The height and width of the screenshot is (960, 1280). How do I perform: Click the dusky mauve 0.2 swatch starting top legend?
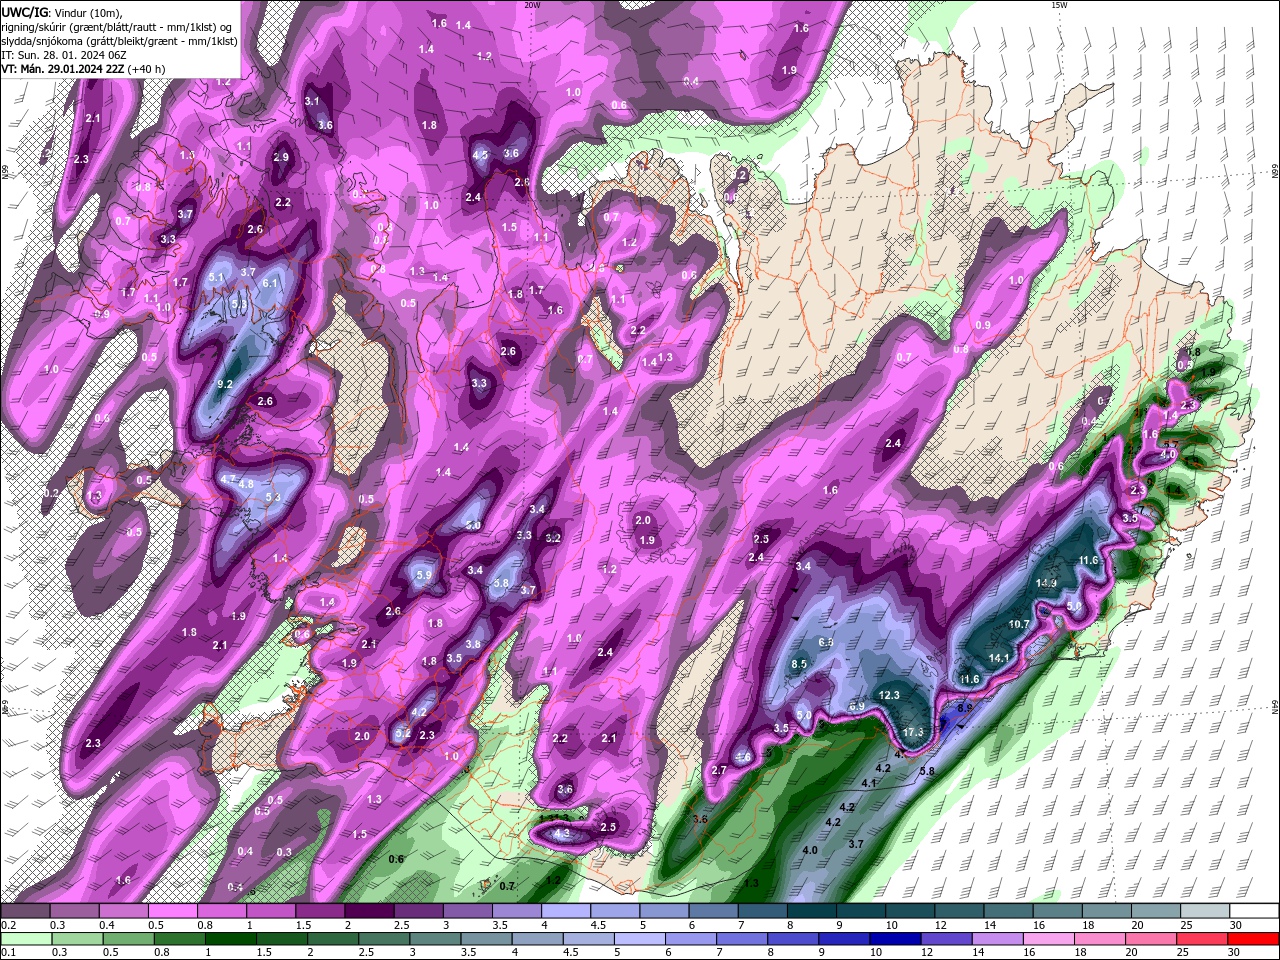(x=25, y=911)
